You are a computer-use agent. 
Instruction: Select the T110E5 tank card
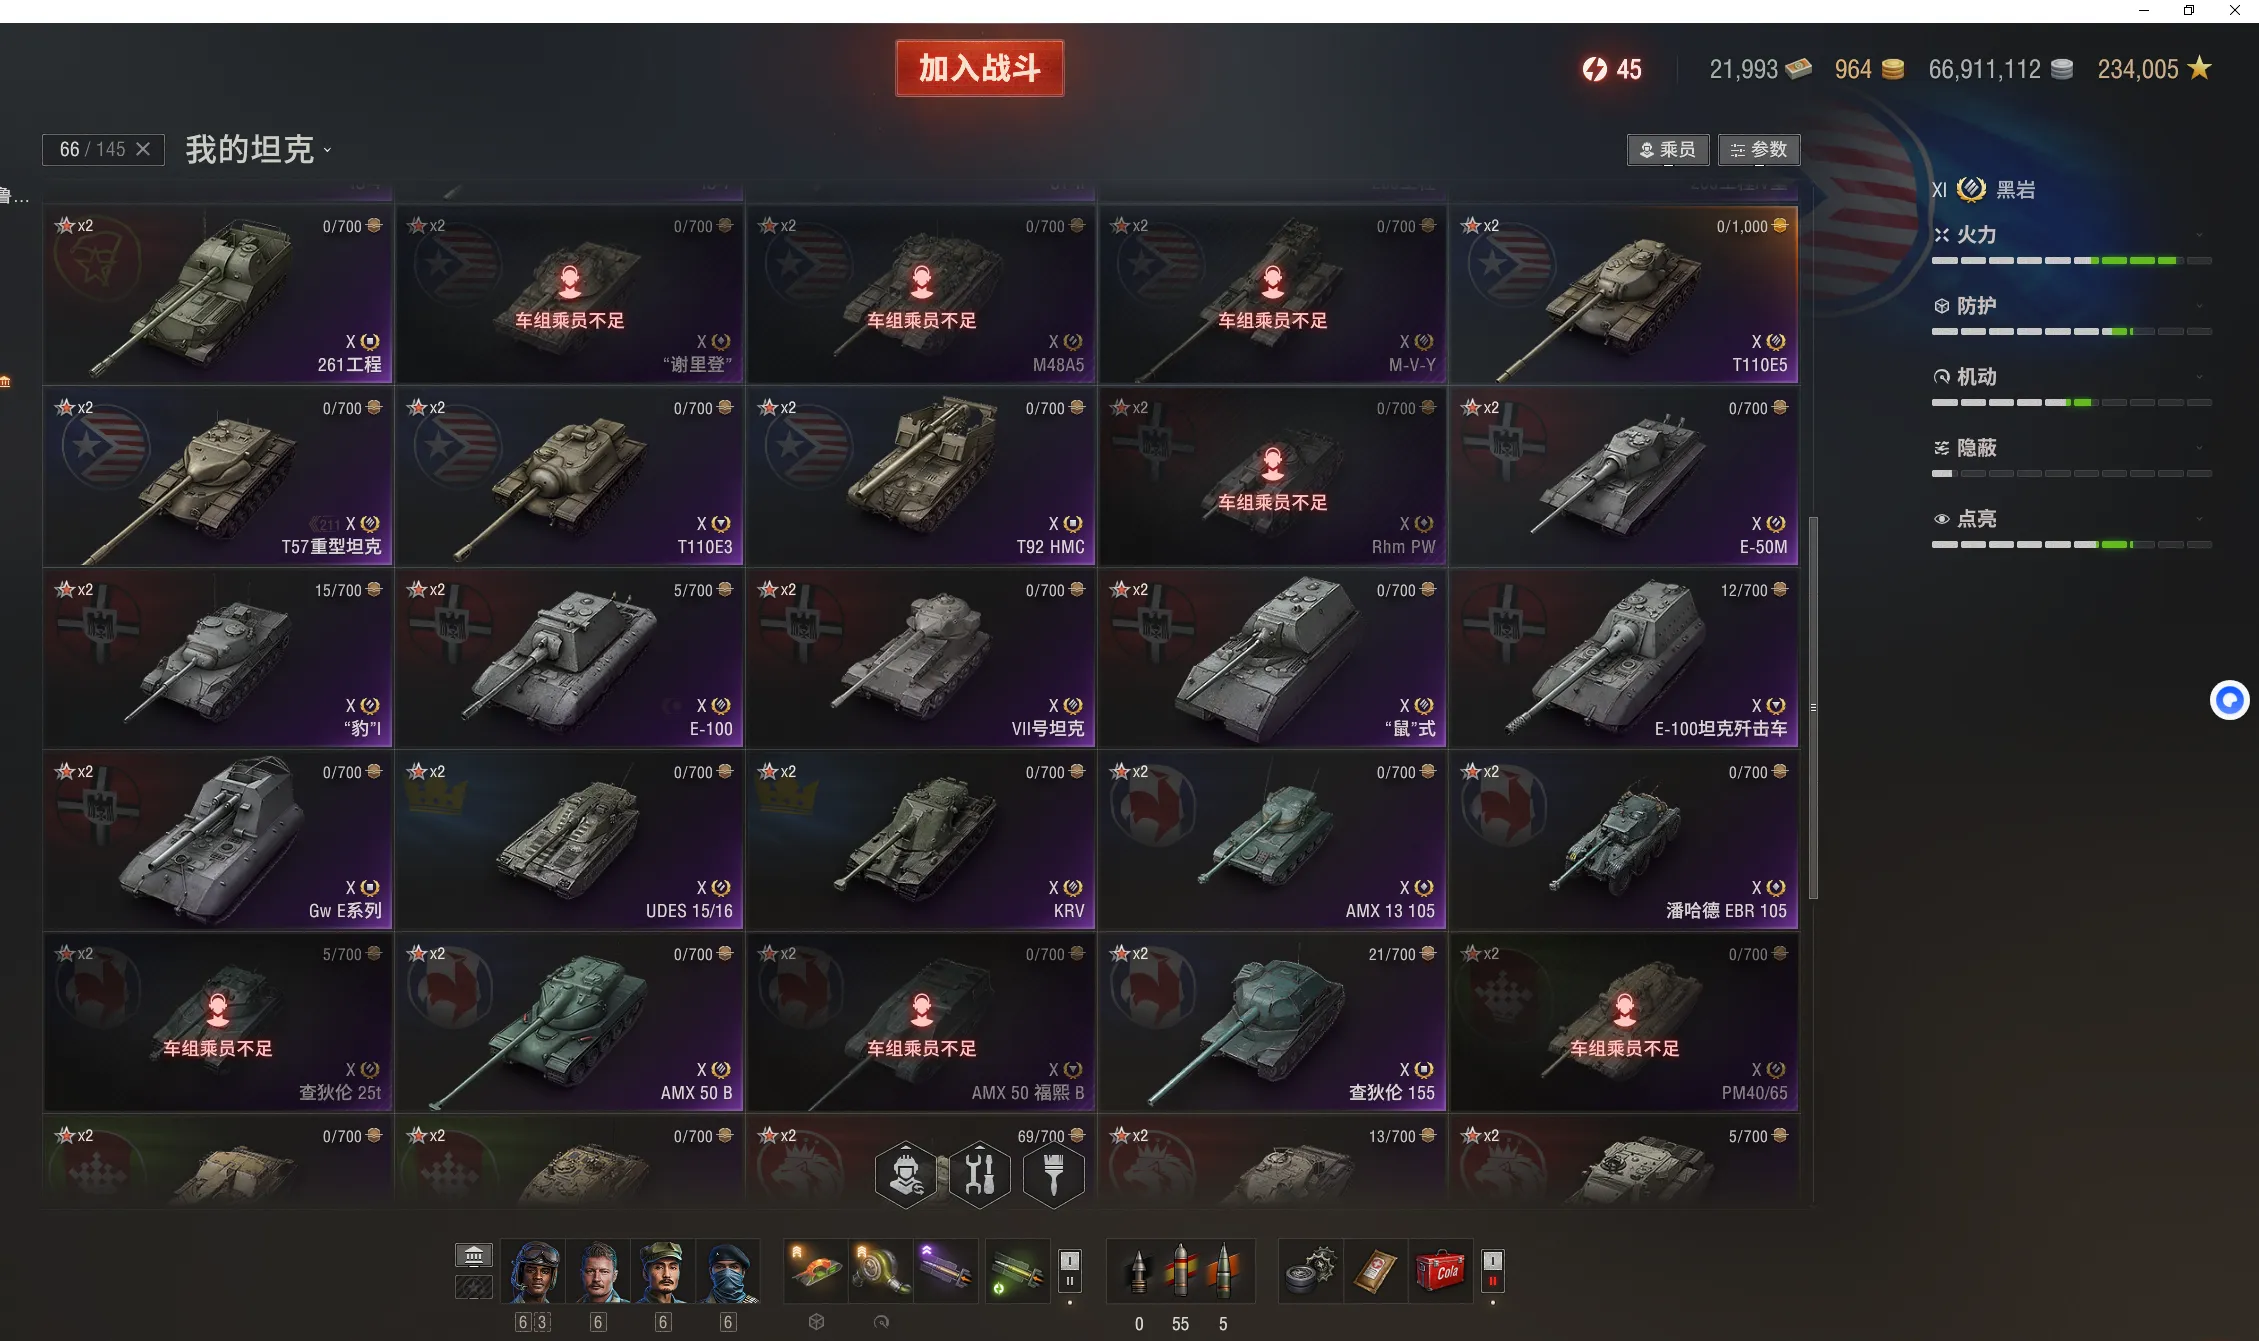[x=1624, y=294]
